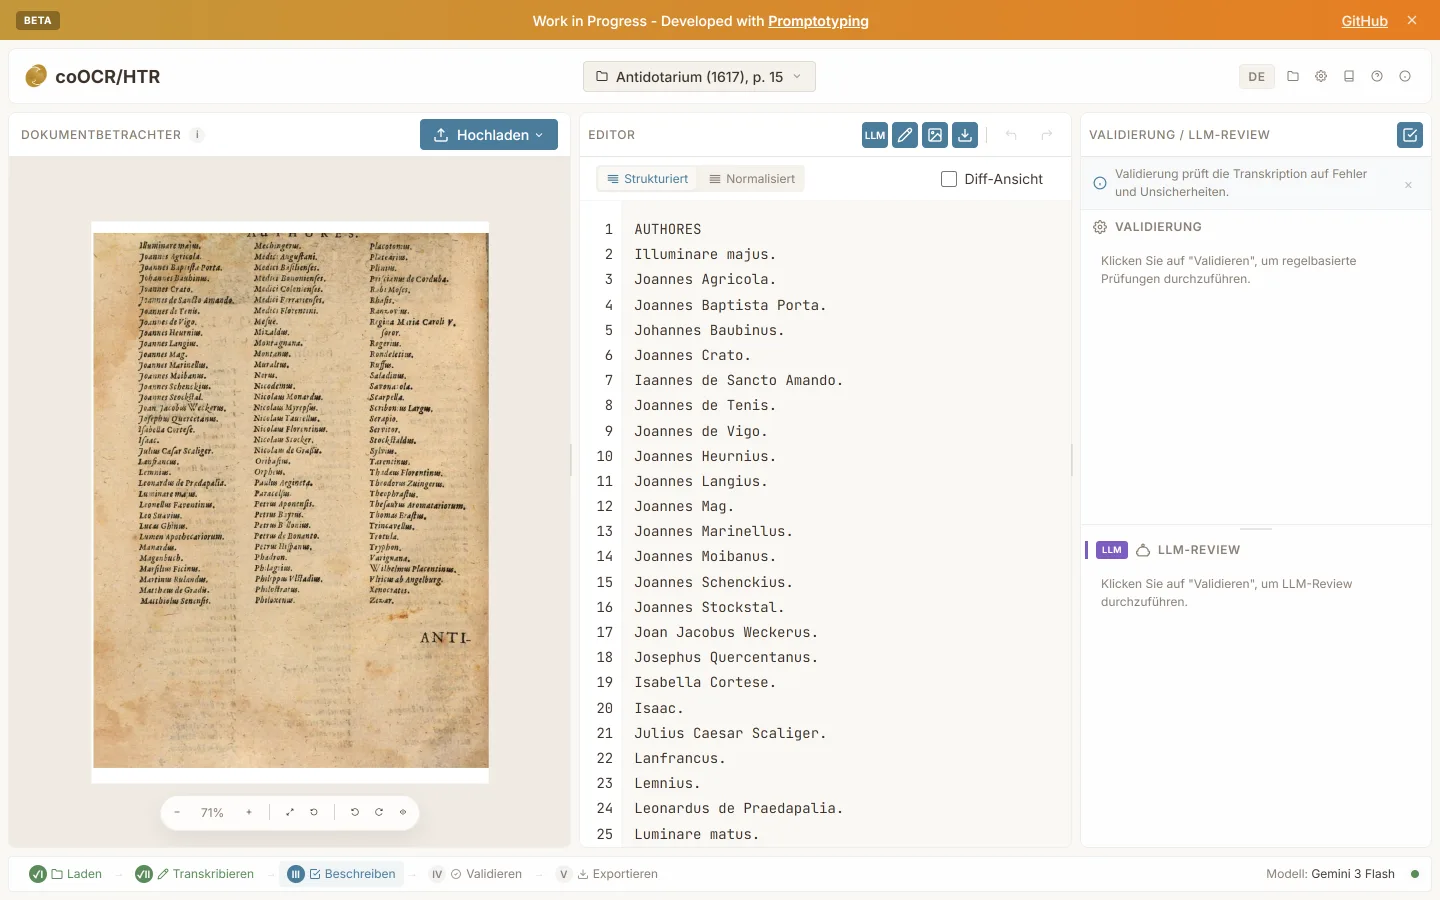Open the Antidotarium (1617), p. 15 dropdown
Image resolution: width=1440 pixels, height=900 pixels.
pos(699,77)
